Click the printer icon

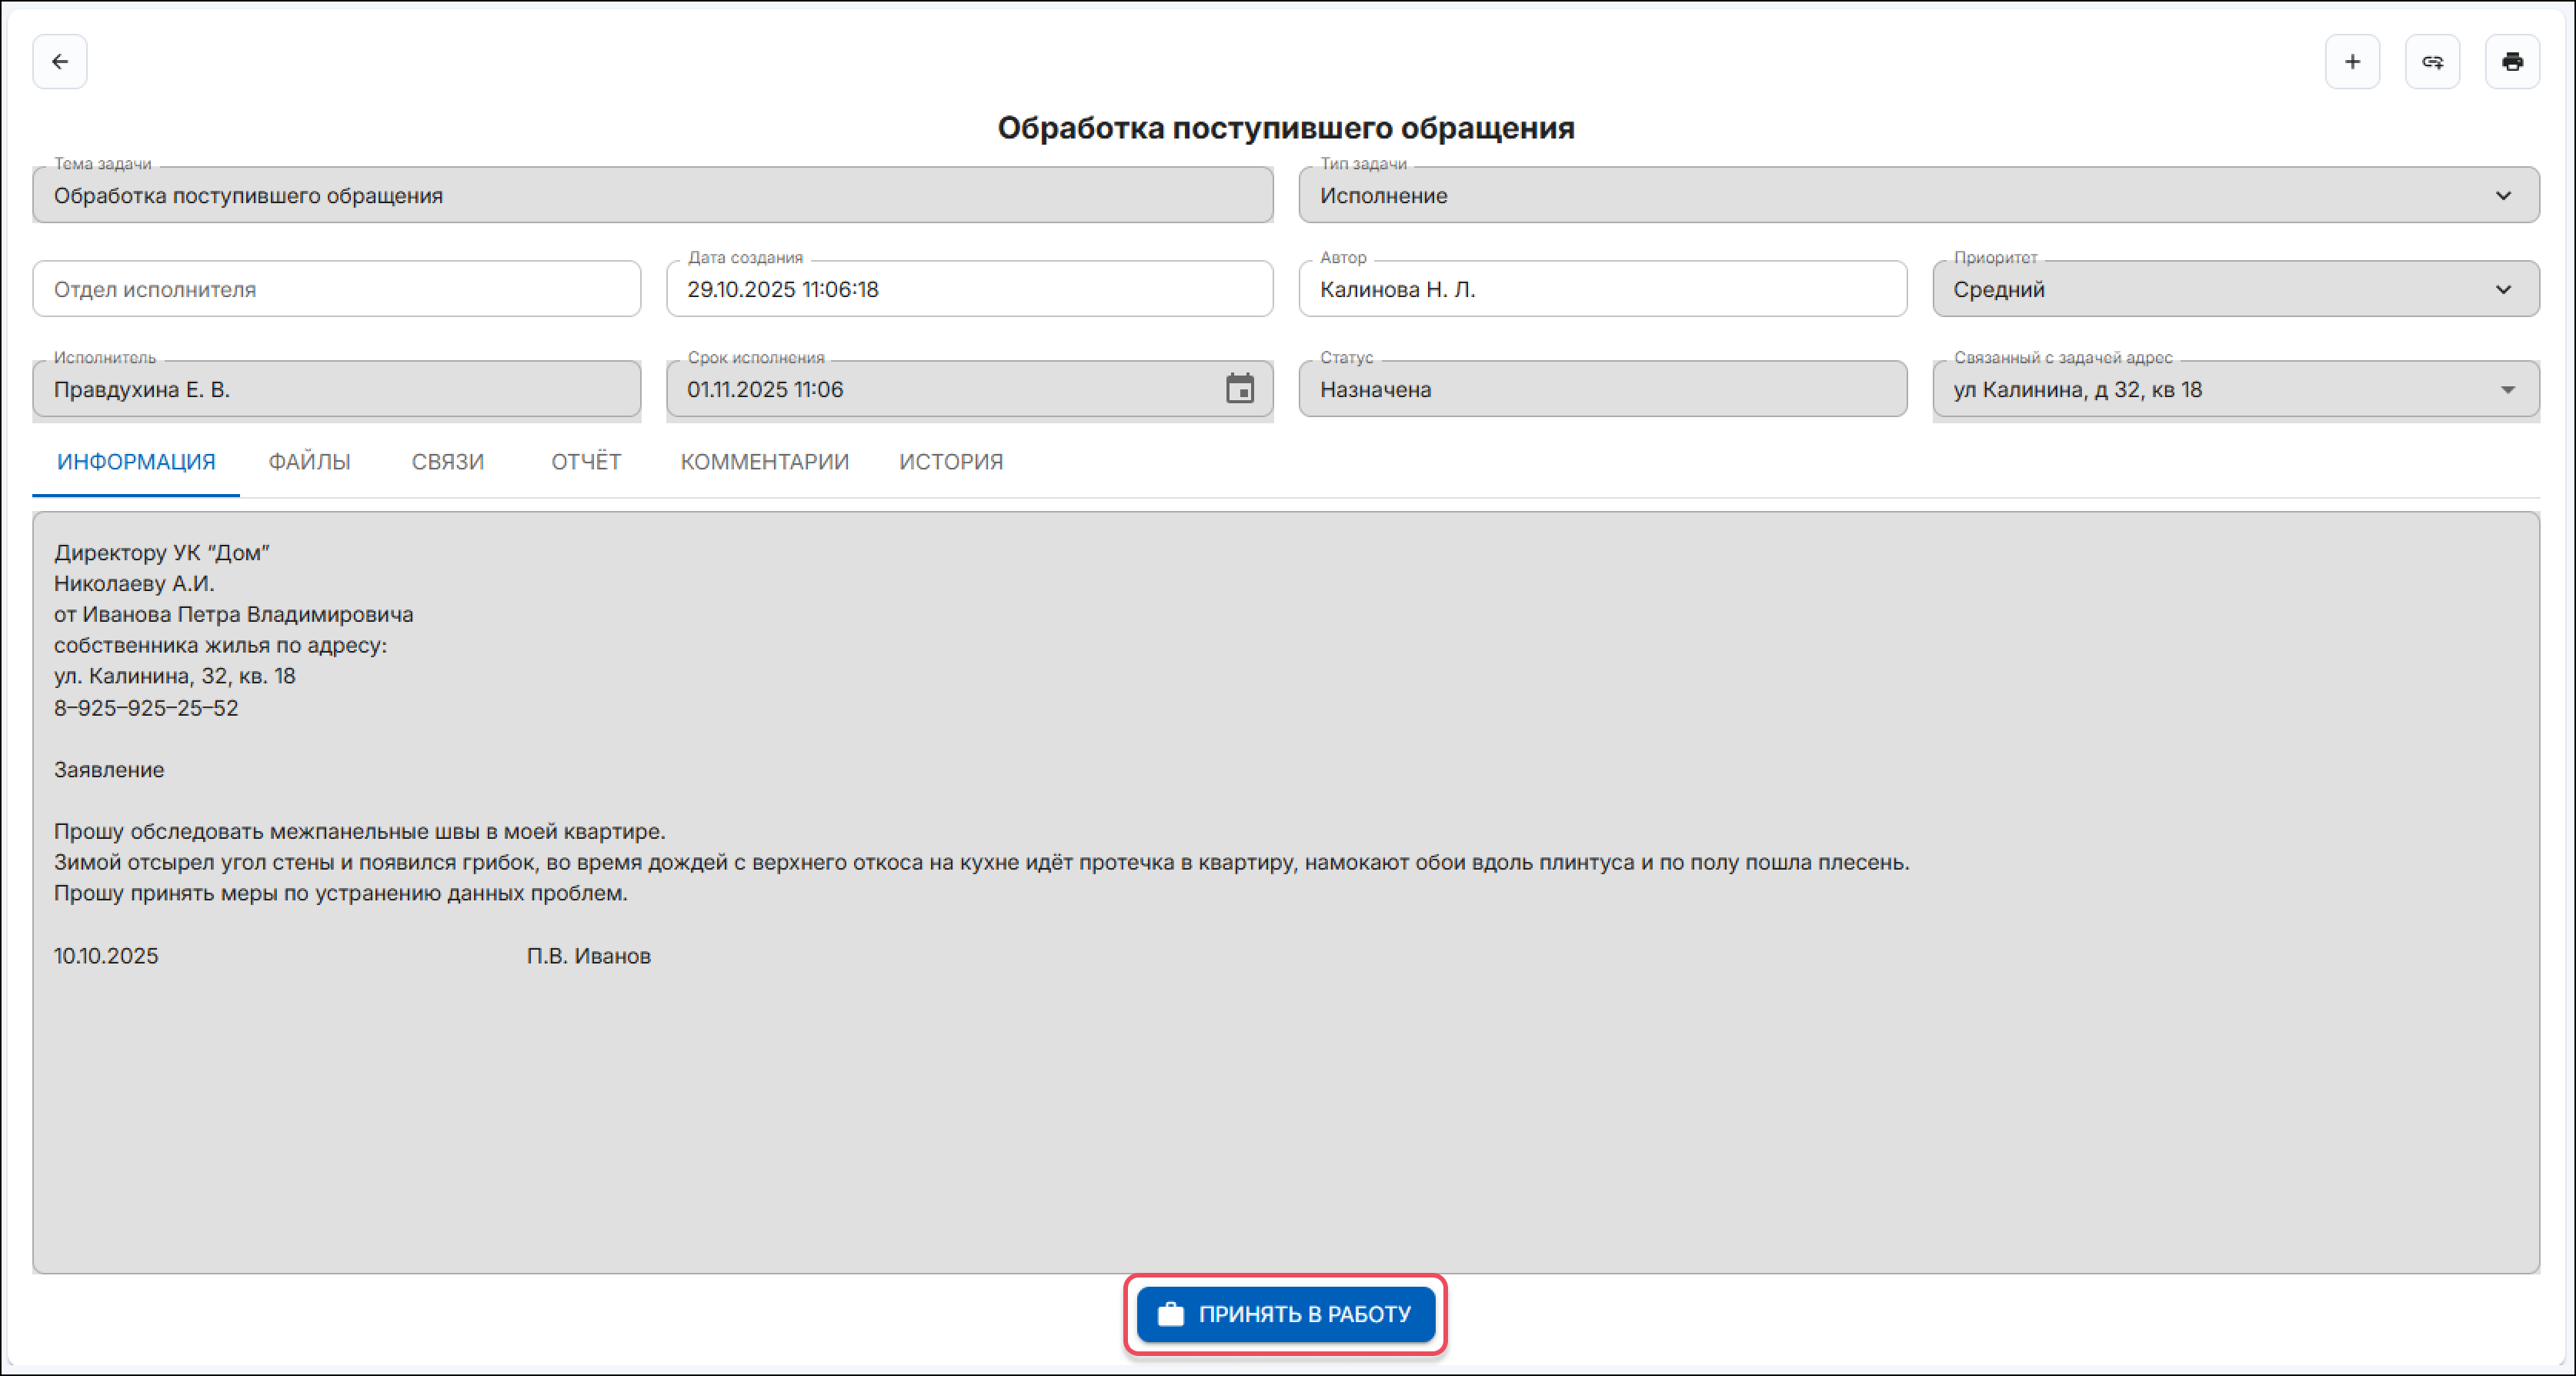(x=2512, y=62)
